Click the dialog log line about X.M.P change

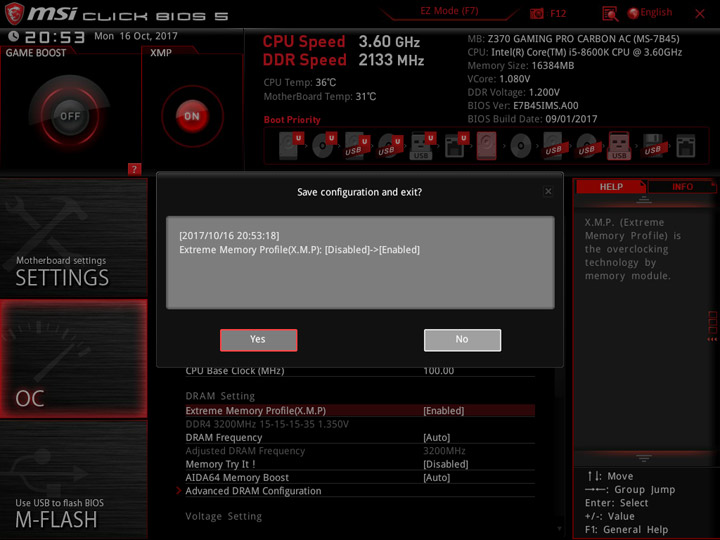(x=299, y=249)
